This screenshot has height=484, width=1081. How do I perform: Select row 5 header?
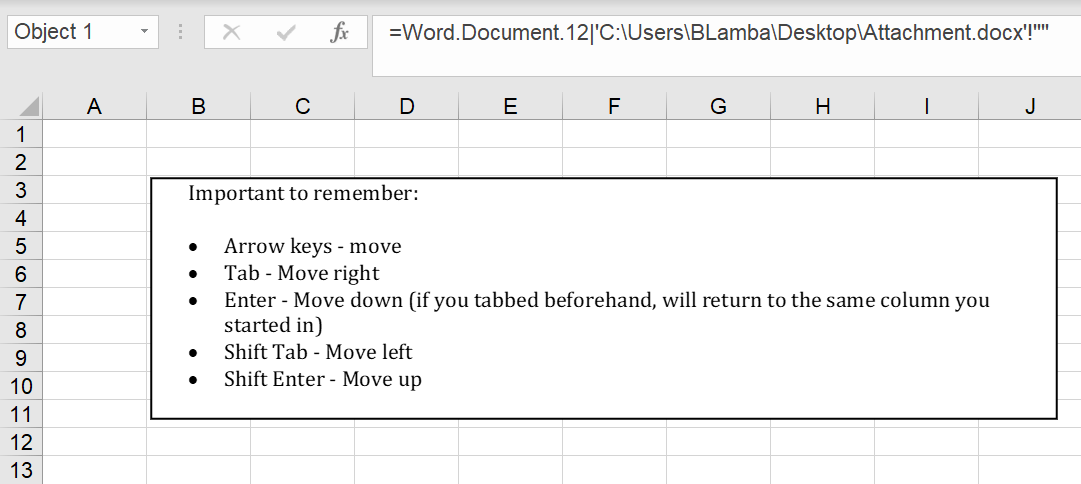point(21,246)
